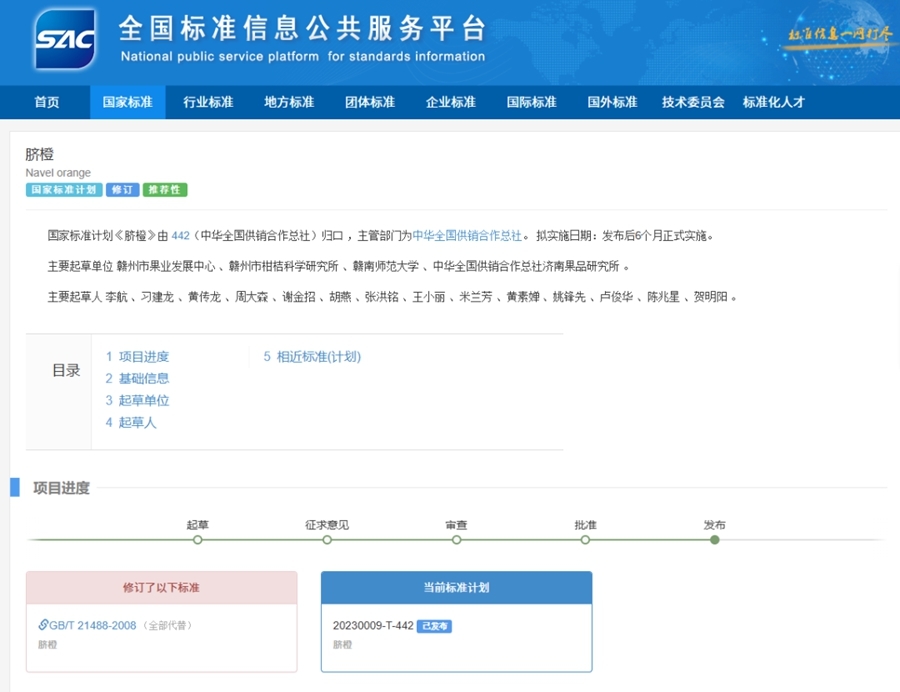The width and height of the screenshot is (900, 692).
Task: Click plan number 20230009-T-442
Action: pos(373,625)
